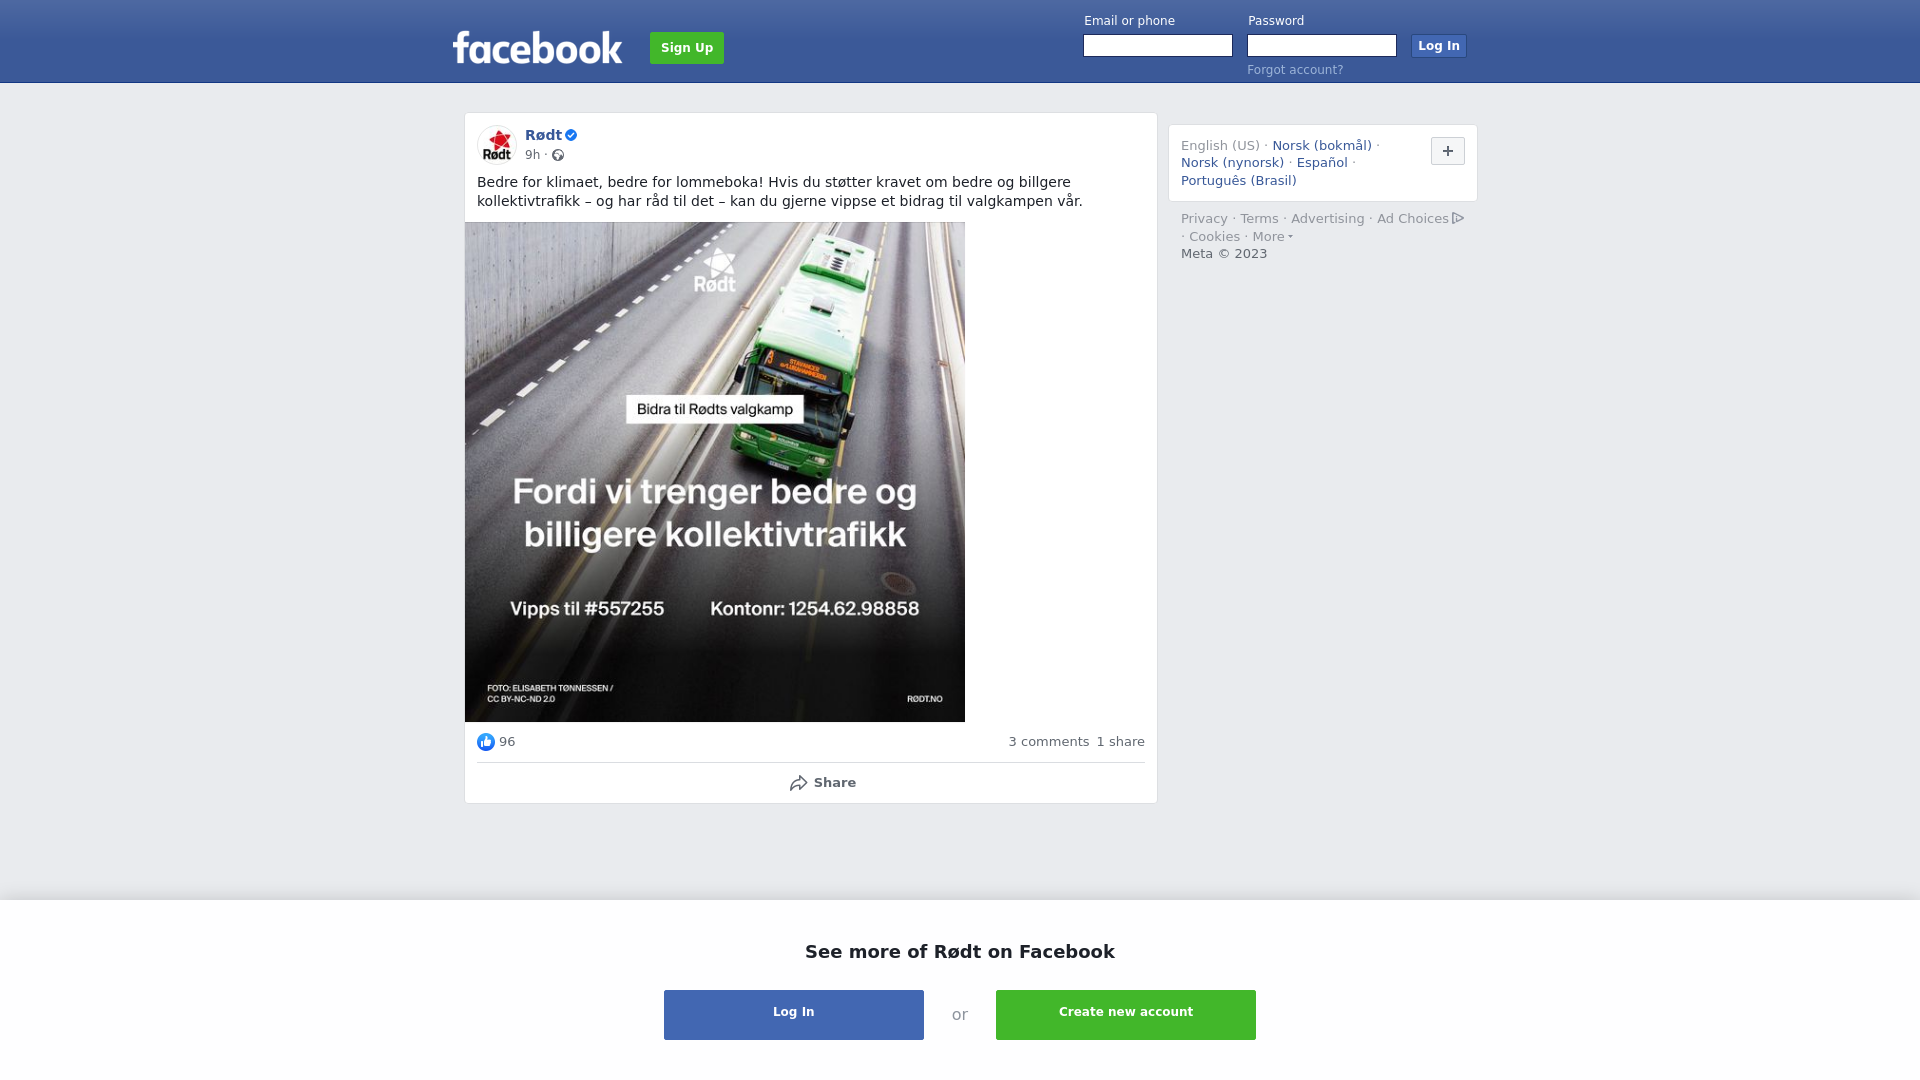
Task: Click the blue Log In banner button
Action: click(x=794, y=1015)
